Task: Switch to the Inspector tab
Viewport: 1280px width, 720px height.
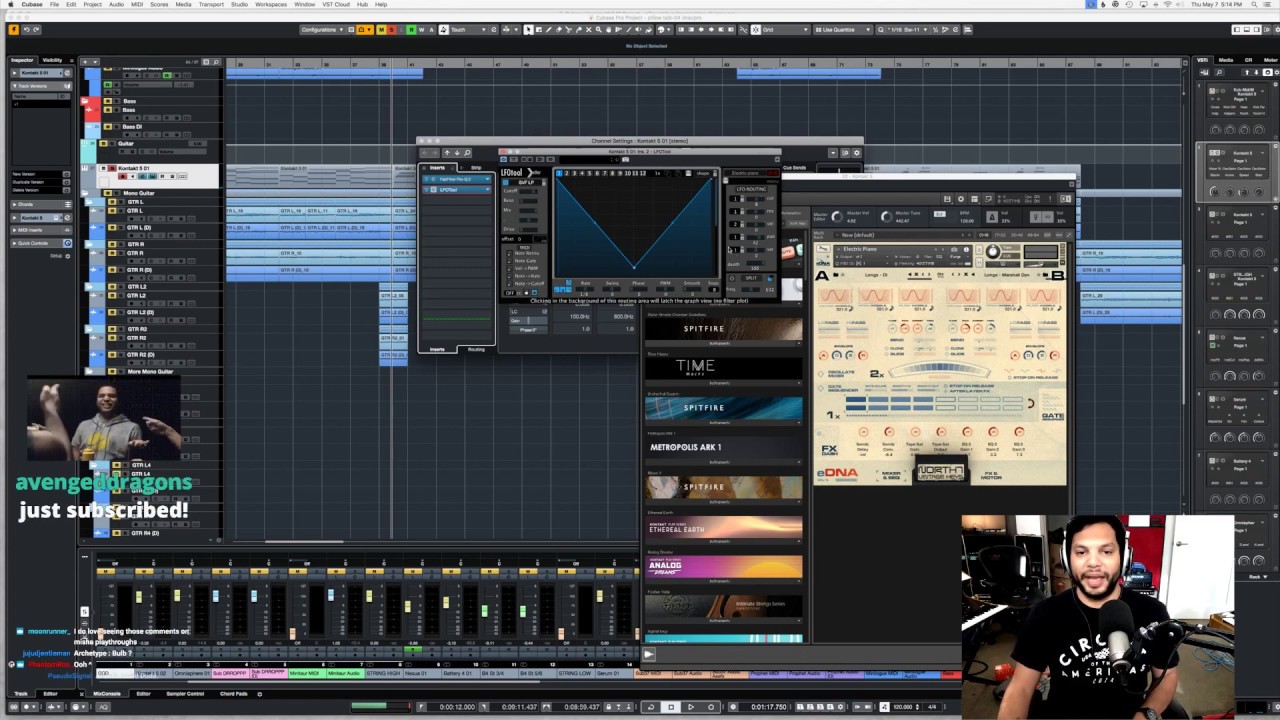Action: coord(22,60)
